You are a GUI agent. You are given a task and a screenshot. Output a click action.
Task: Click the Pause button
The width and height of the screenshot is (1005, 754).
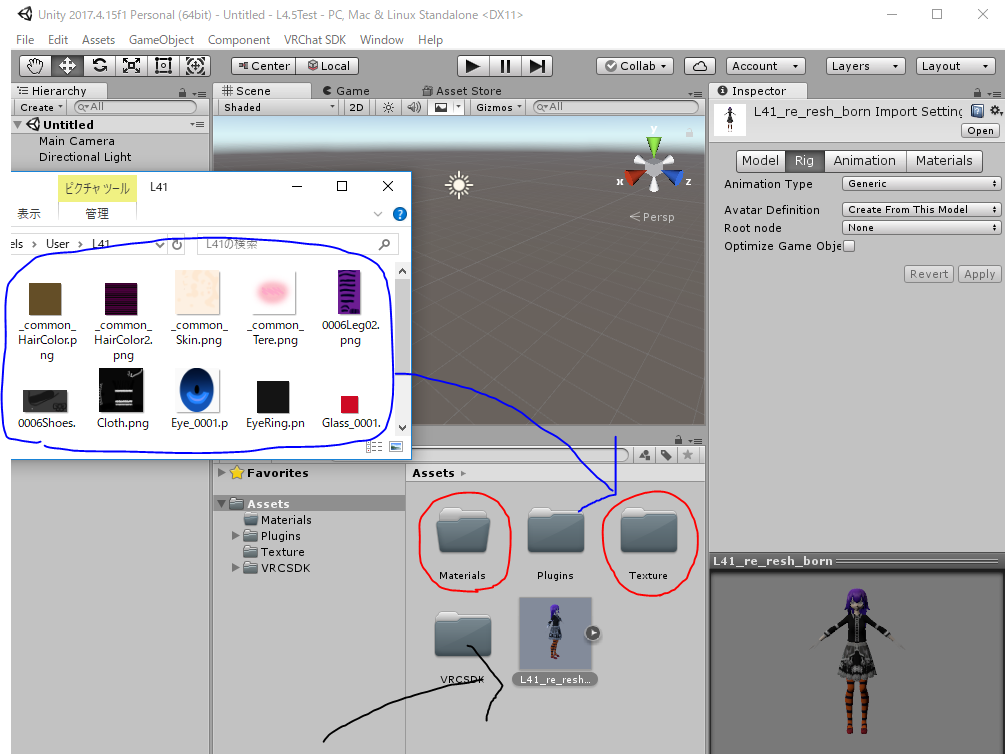[505, 66]
